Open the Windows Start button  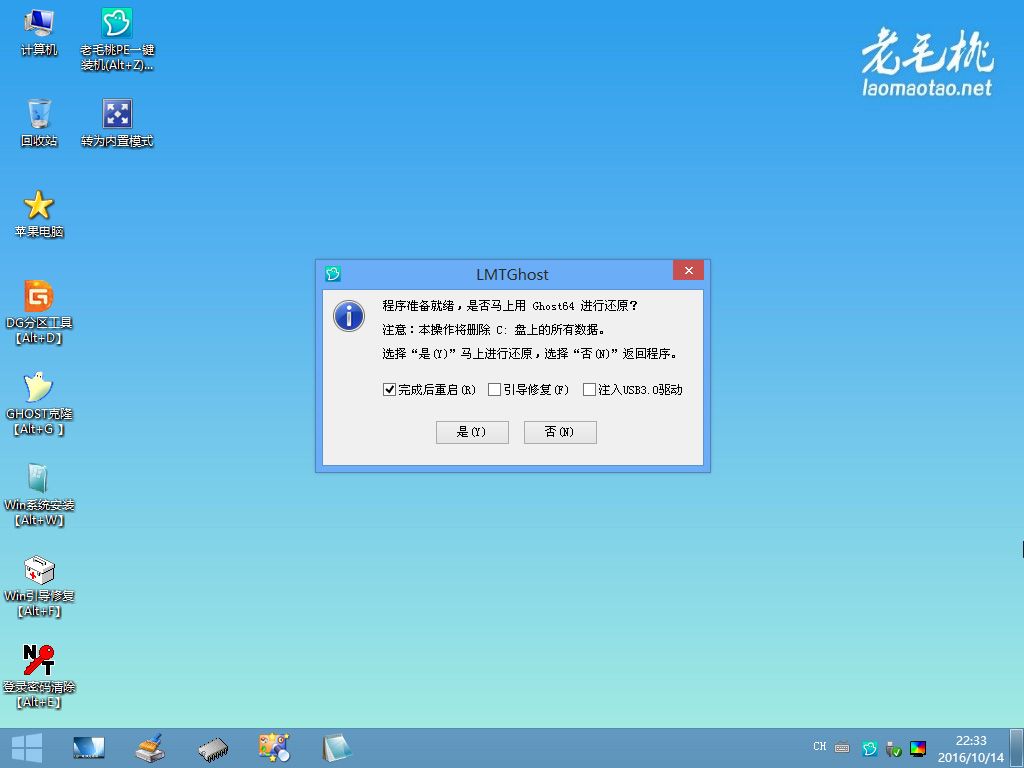tap(27, 747)
